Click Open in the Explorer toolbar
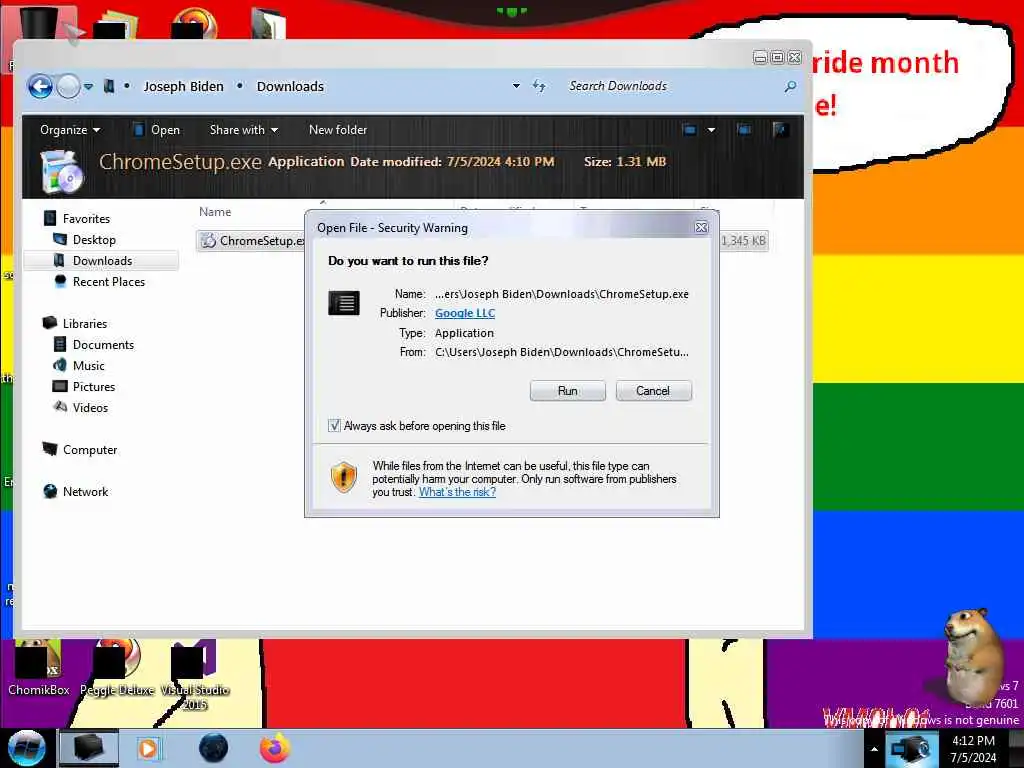1024x768 pixels. (157, 130)
